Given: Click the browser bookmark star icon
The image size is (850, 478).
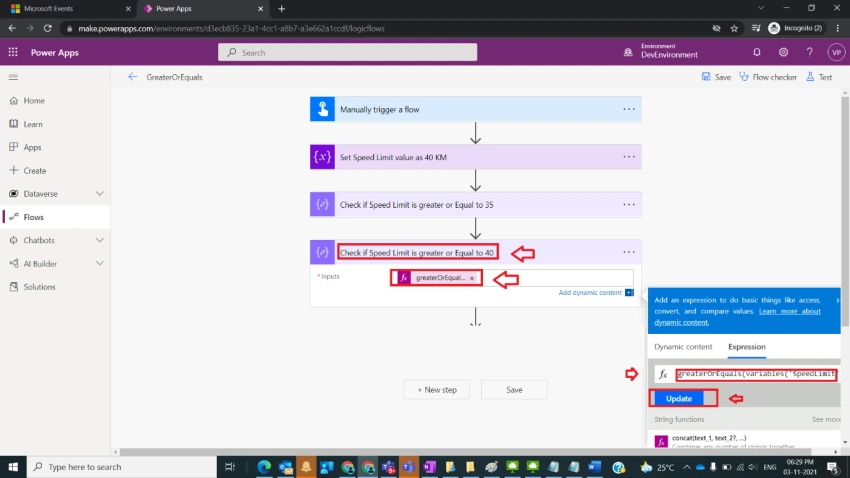Looking at the screenshot, I should tap(734, 29).
